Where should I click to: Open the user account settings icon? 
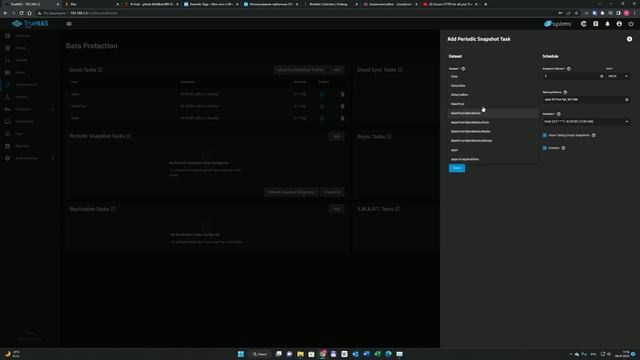[x=619, y=24]
